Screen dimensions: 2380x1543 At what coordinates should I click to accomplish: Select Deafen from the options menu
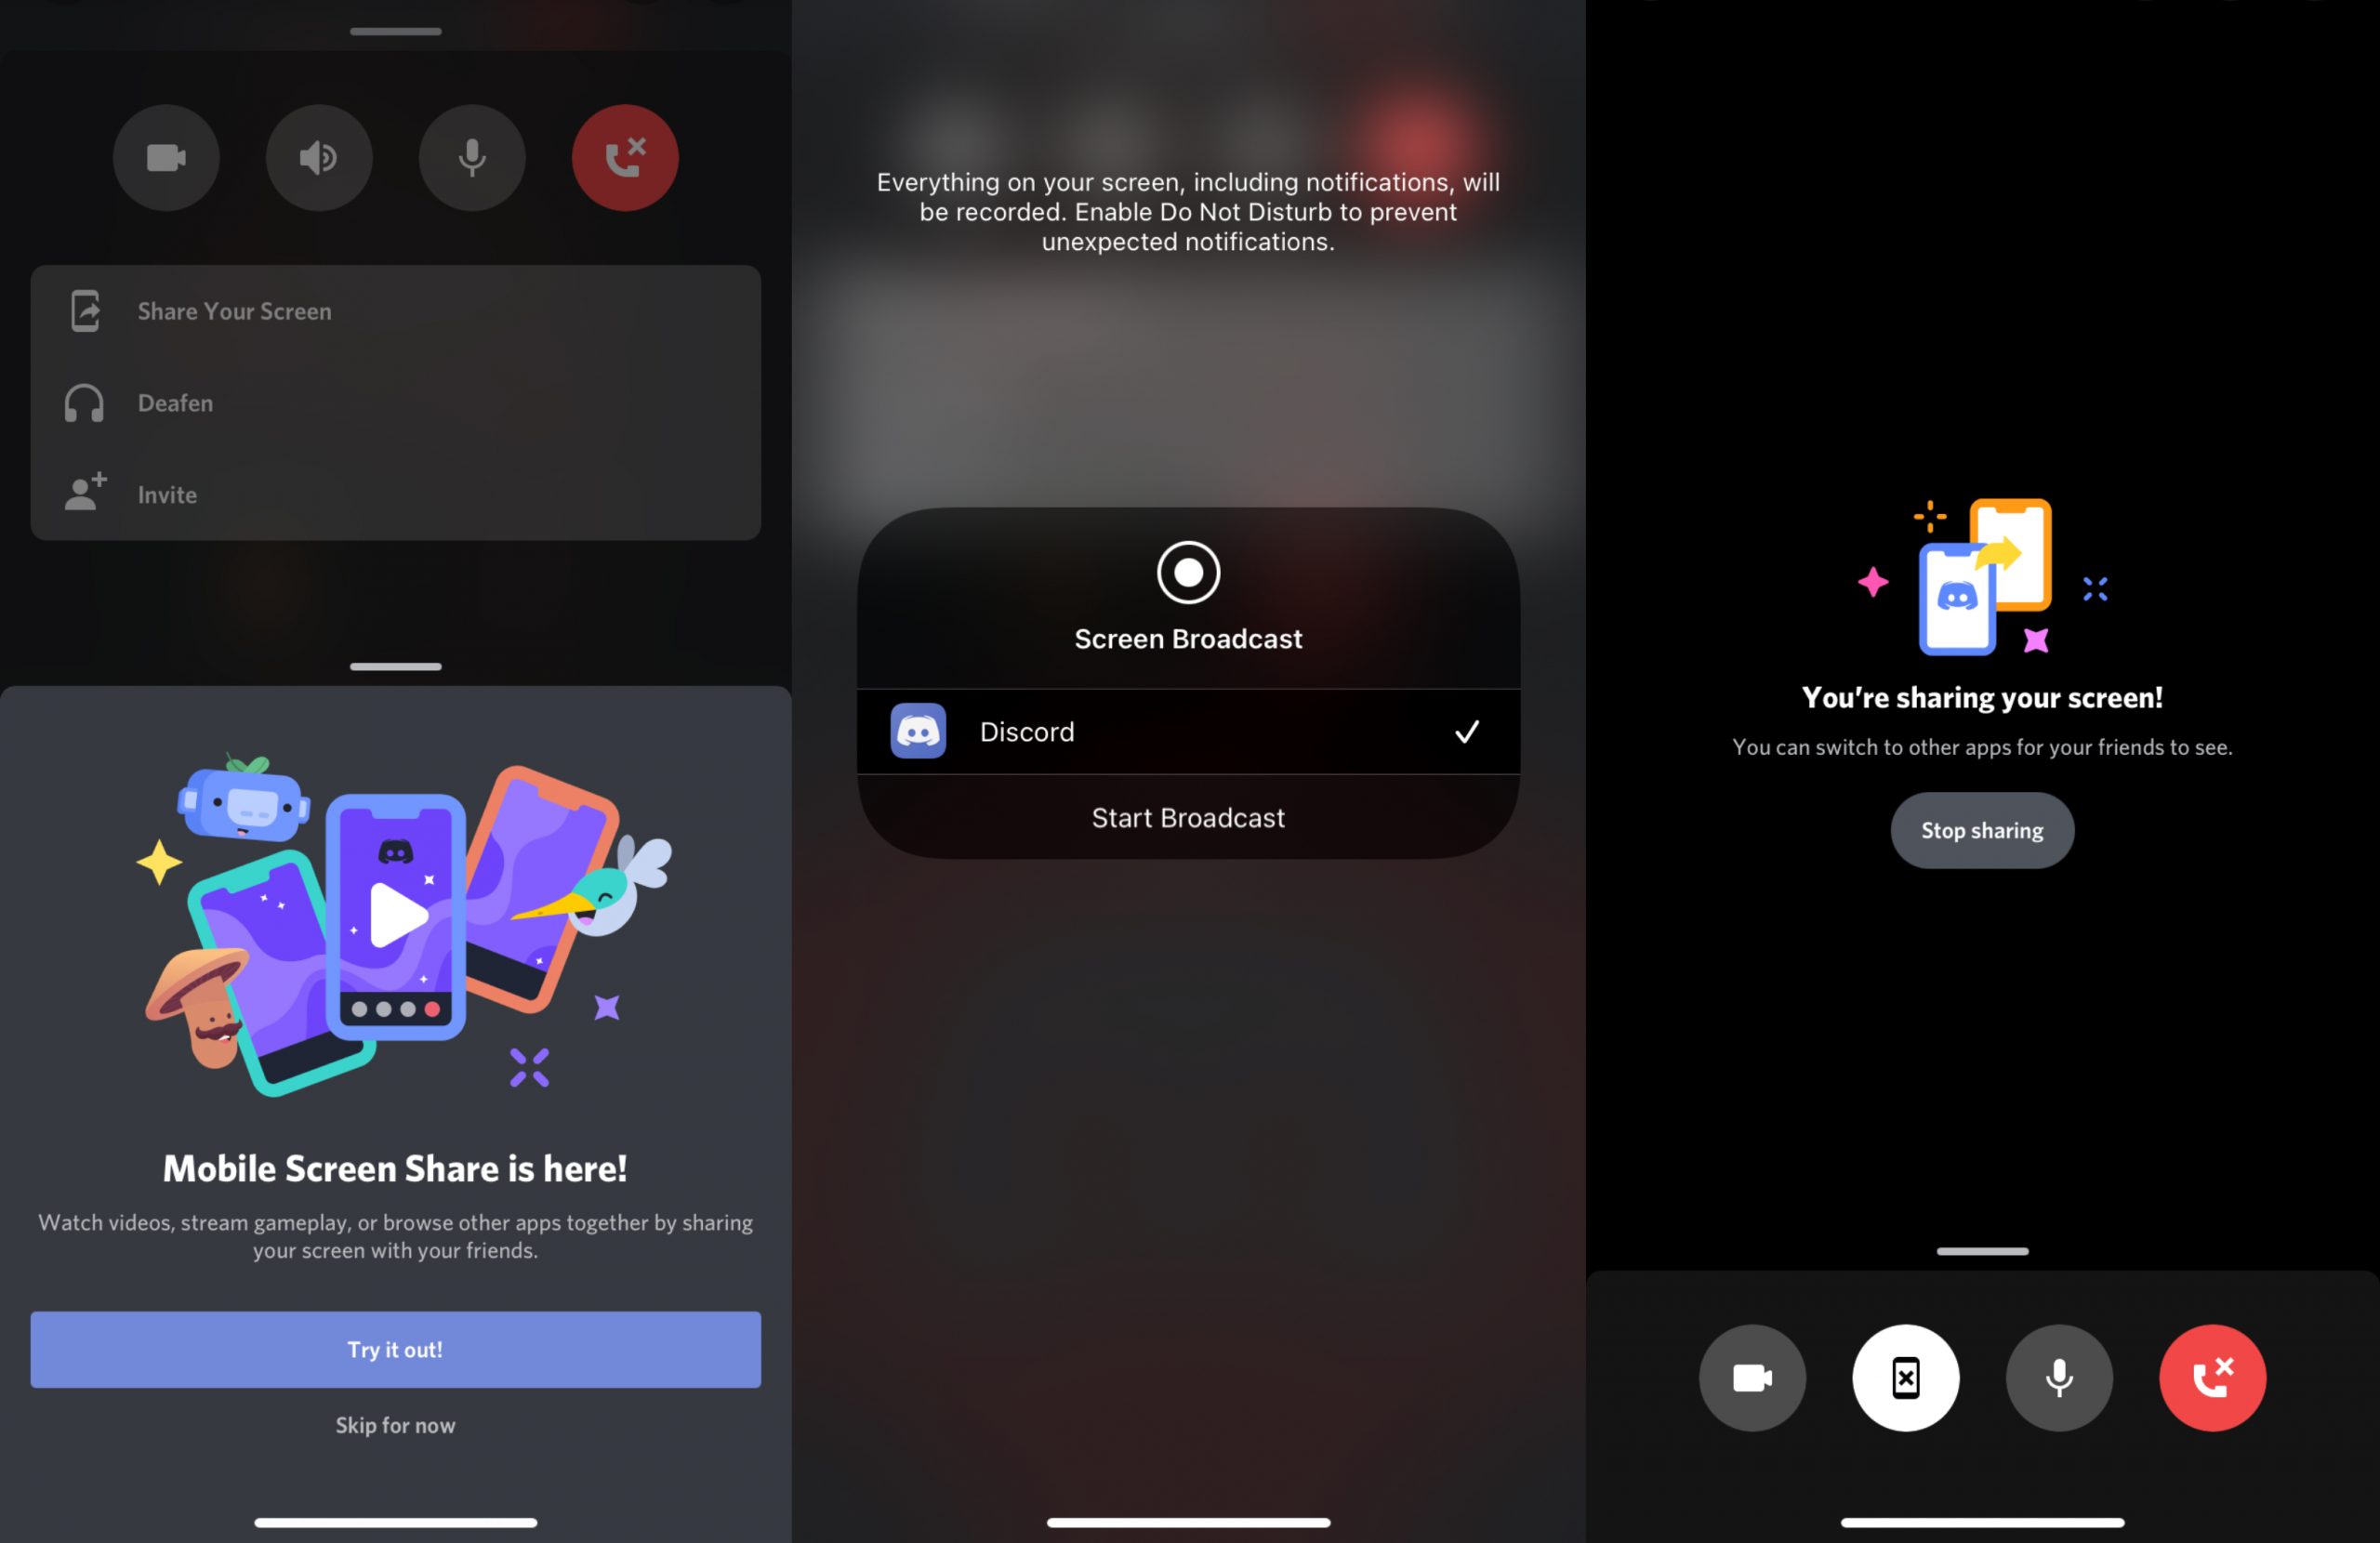172,402
